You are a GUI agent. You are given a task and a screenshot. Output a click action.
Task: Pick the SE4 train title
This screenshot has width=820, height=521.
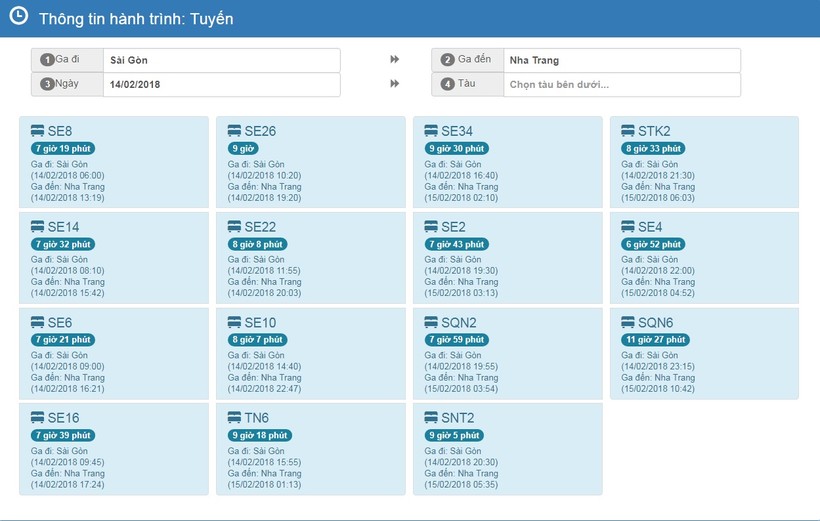pos(650,227)
